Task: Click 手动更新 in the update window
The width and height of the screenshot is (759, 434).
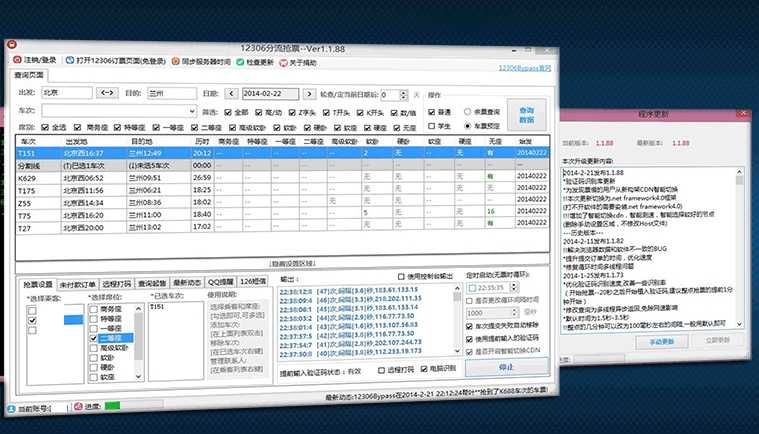Action: tap(662, 341)
